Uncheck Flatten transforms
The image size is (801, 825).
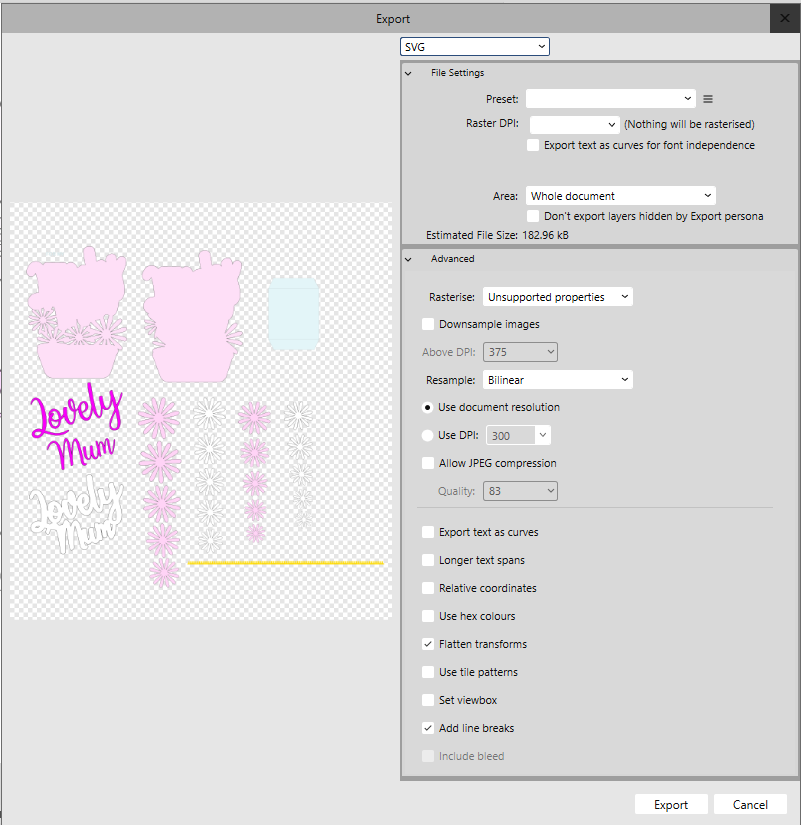(x=428, y=644)
